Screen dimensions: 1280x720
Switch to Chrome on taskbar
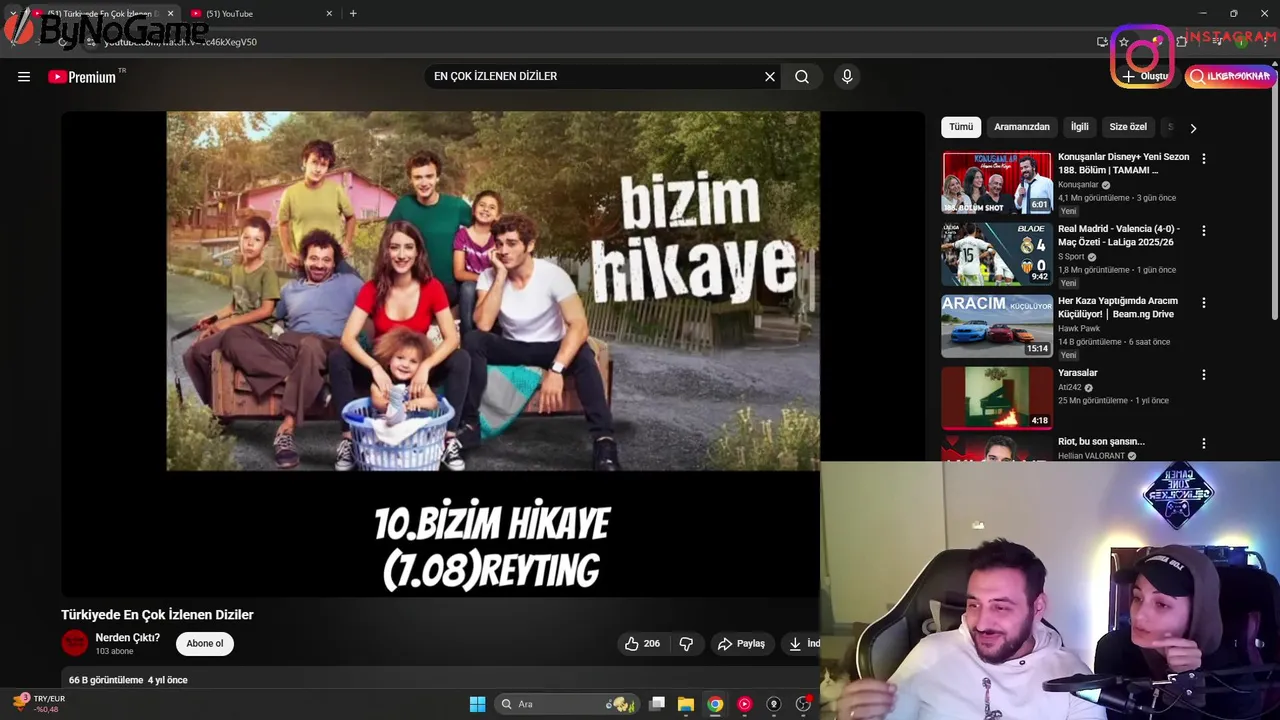[x=715, y=704]
